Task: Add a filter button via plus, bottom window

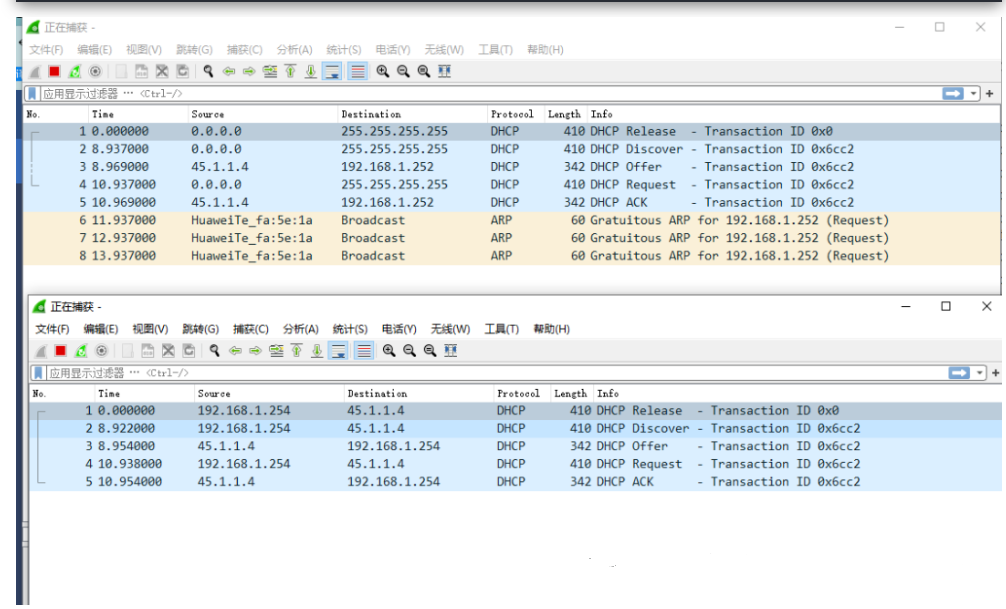Action: 996,373
